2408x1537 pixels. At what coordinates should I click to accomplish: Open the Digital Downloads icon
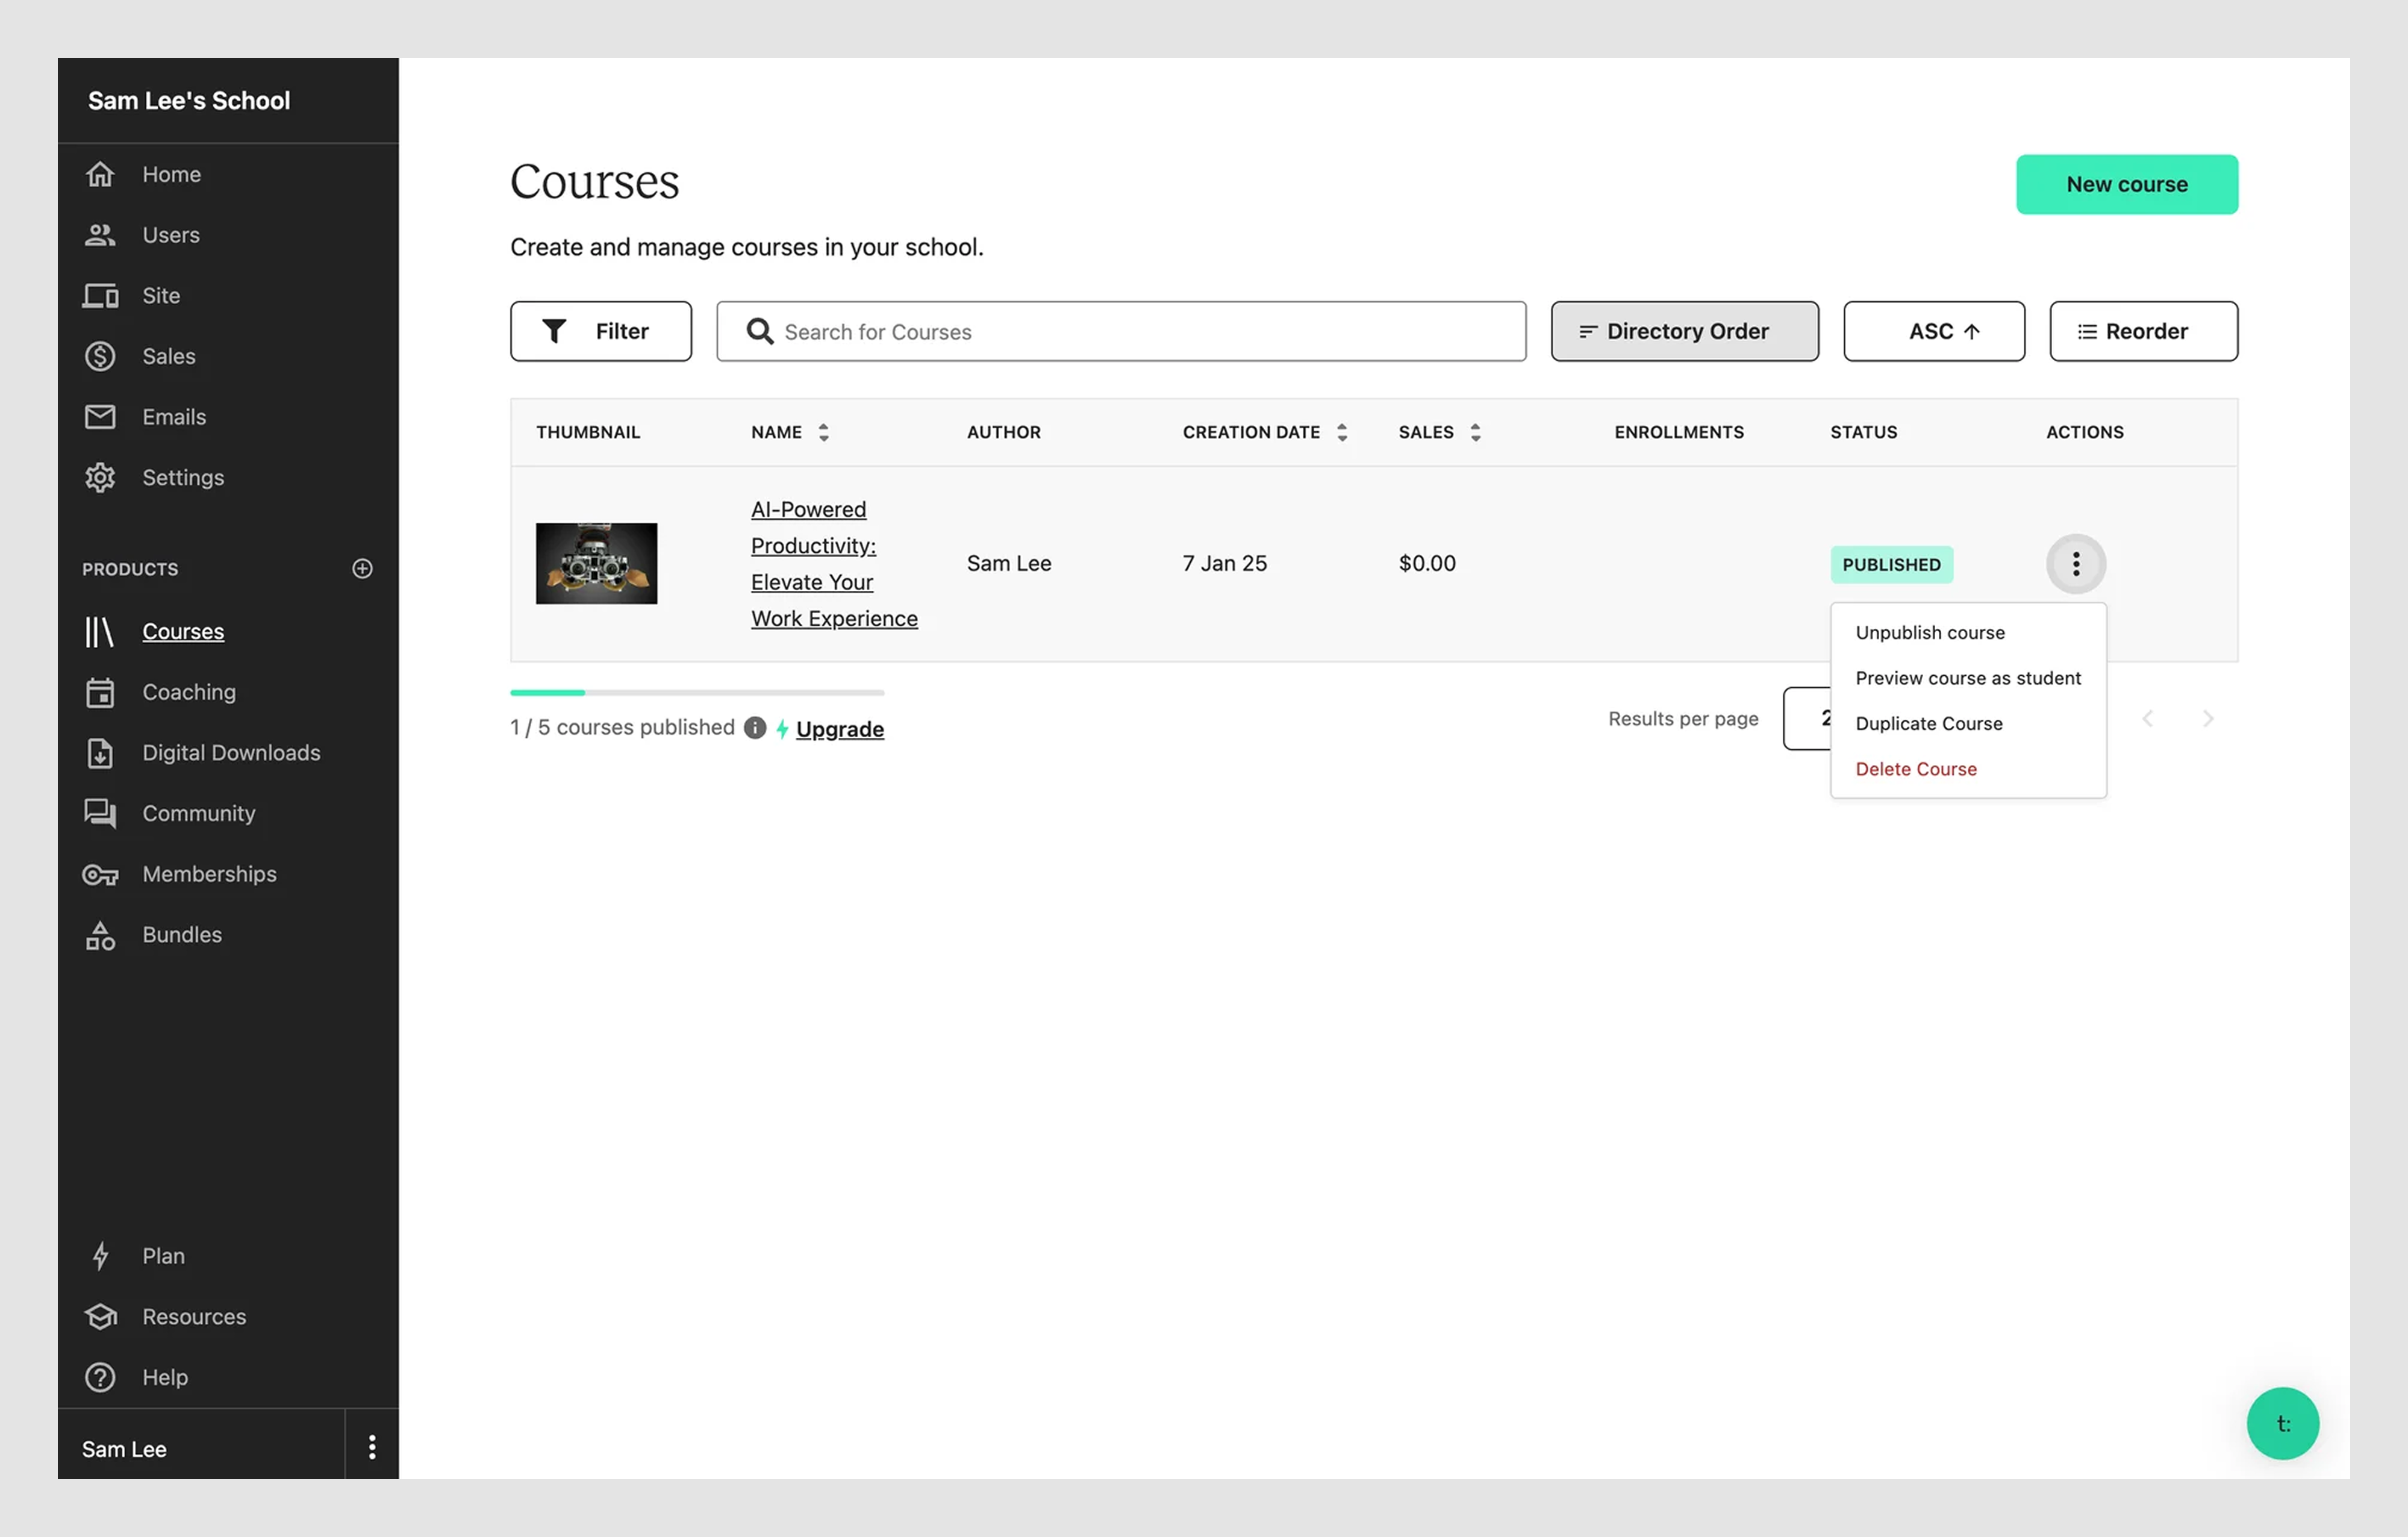click(x=100, y=753)
